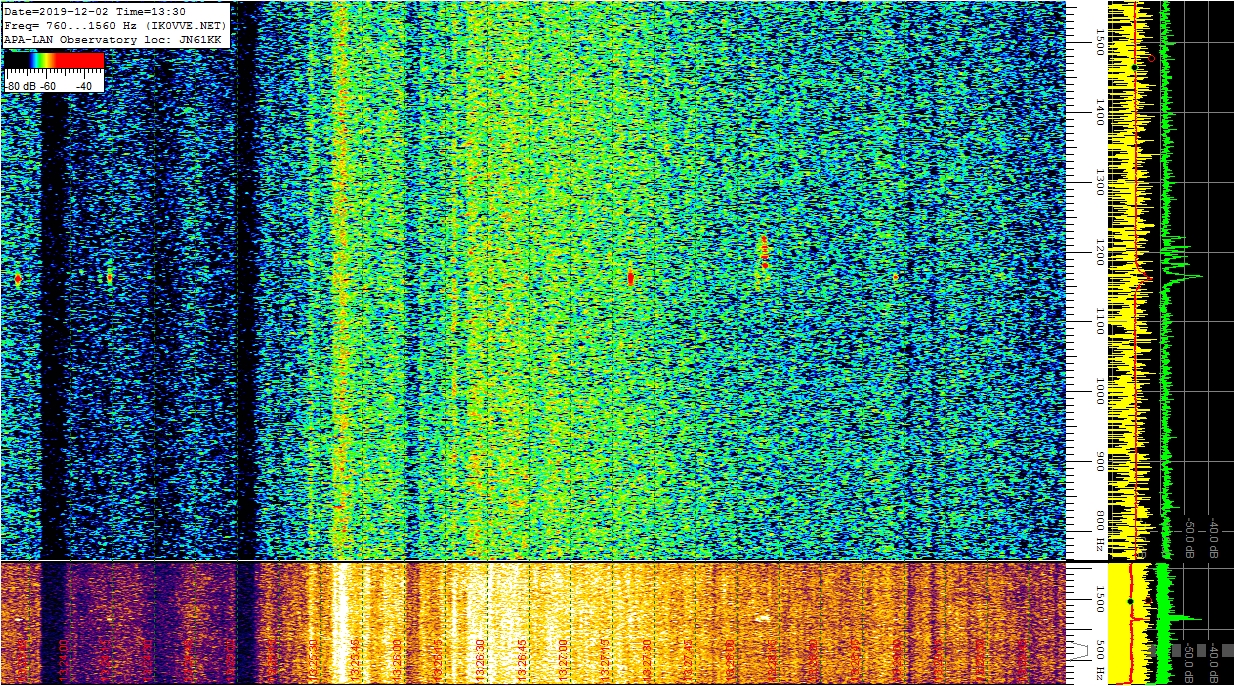This screenshot has width=1235, height=686.
Task: Click the -50.0 dB label of the upper spectrum
Action: [x=1190, y=537]
